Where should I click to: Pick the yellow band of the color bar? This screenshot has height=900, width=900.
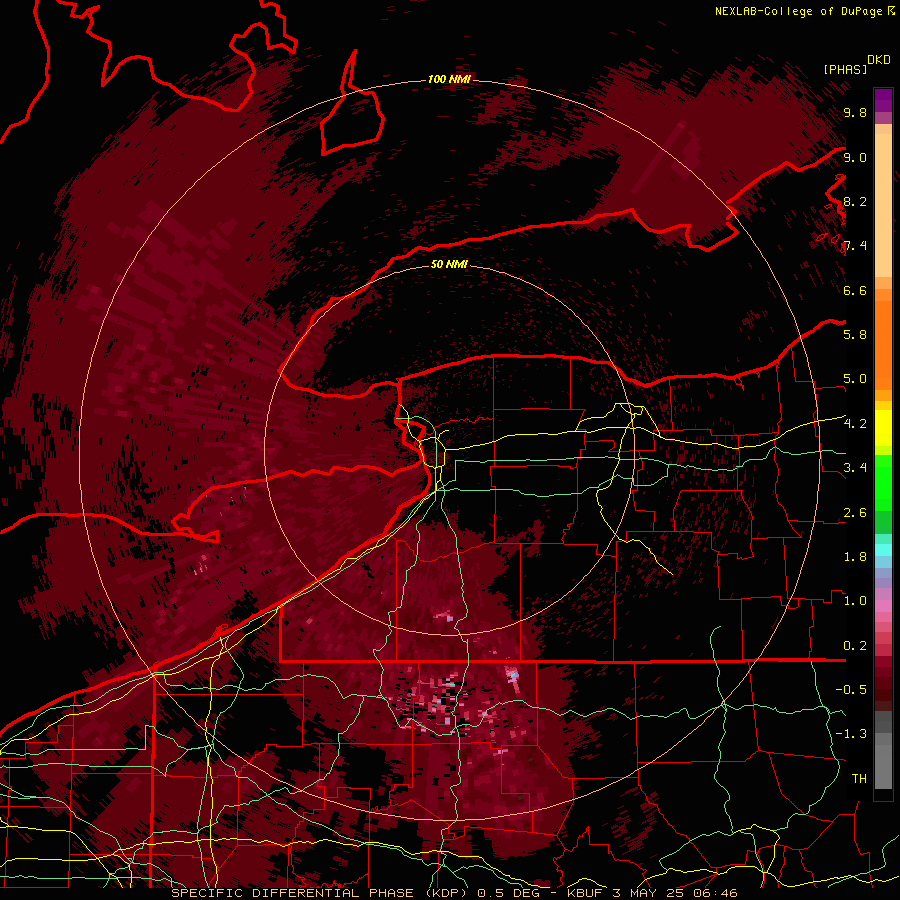pos(883,428)
